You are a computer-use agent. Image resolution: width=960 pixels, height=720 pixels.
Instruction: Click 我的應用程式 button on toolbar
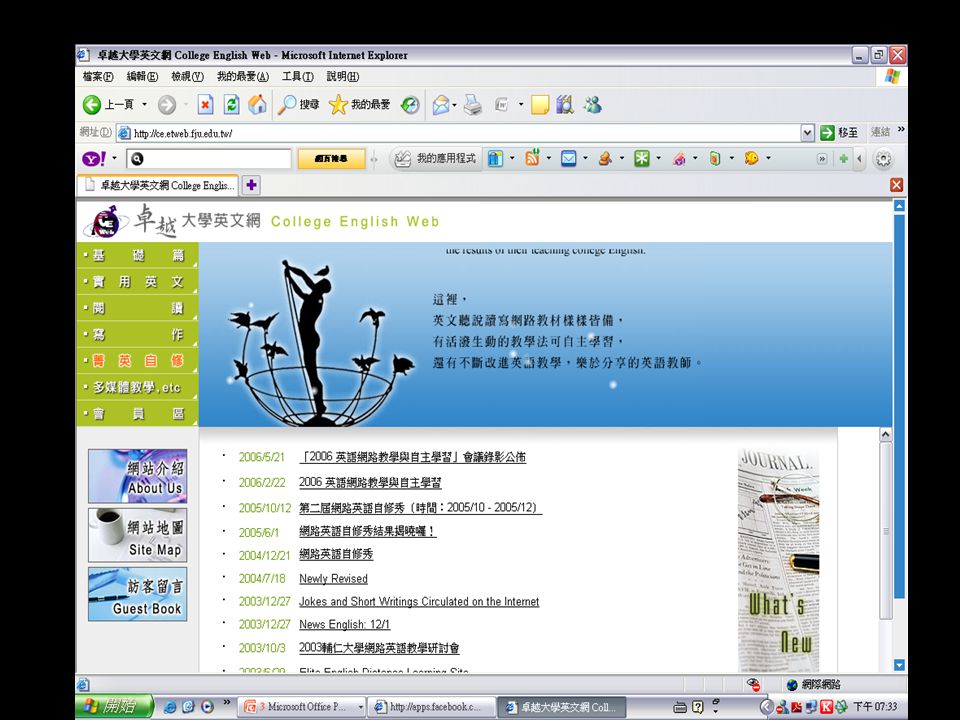pyautogui.click(x=435, y=159)
